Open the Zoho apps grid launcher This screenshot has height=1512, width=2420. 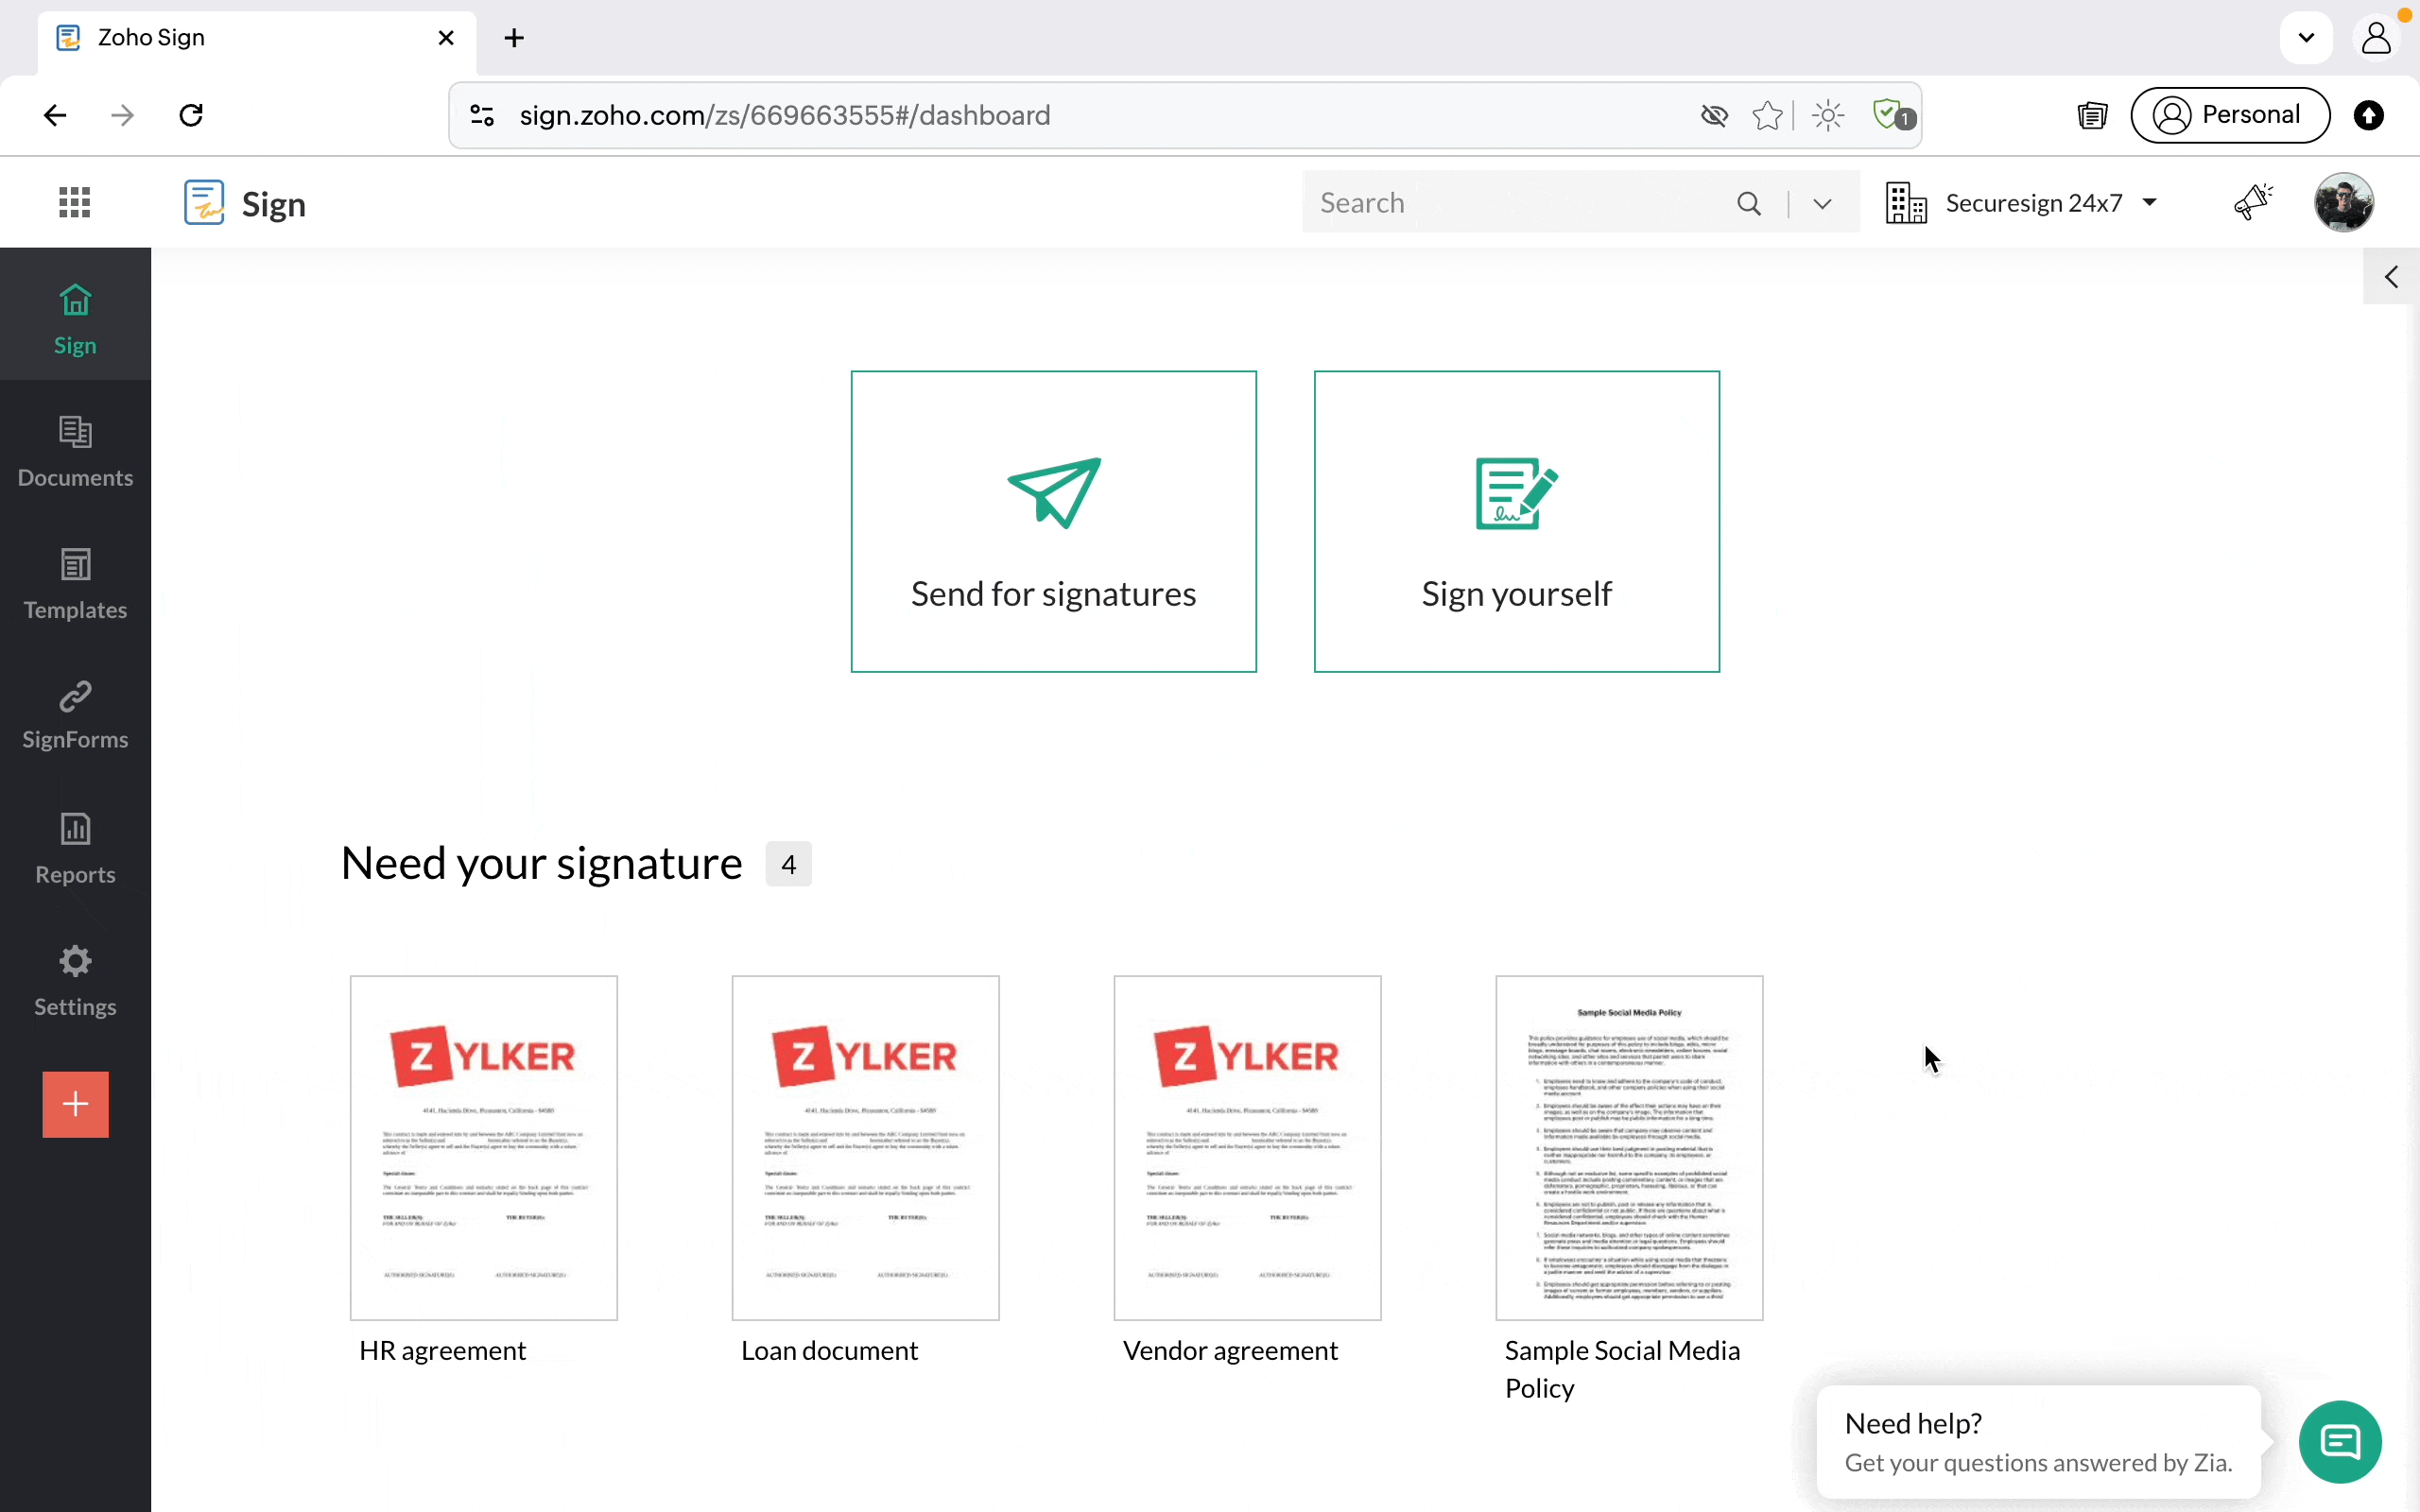[74, 203]
